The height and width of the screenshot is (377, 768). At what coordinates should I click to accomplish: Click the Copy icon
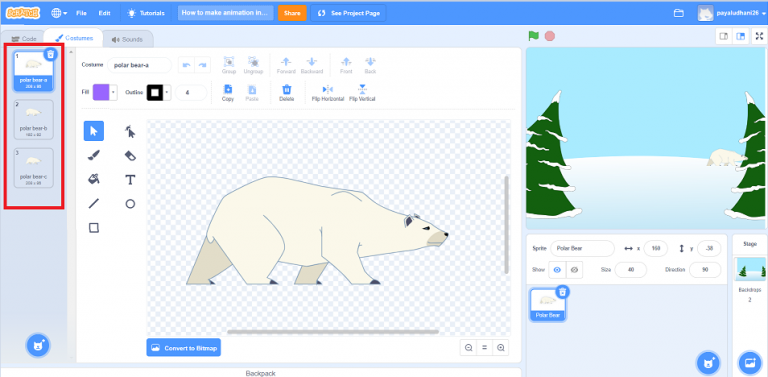(x=228, y=89)
